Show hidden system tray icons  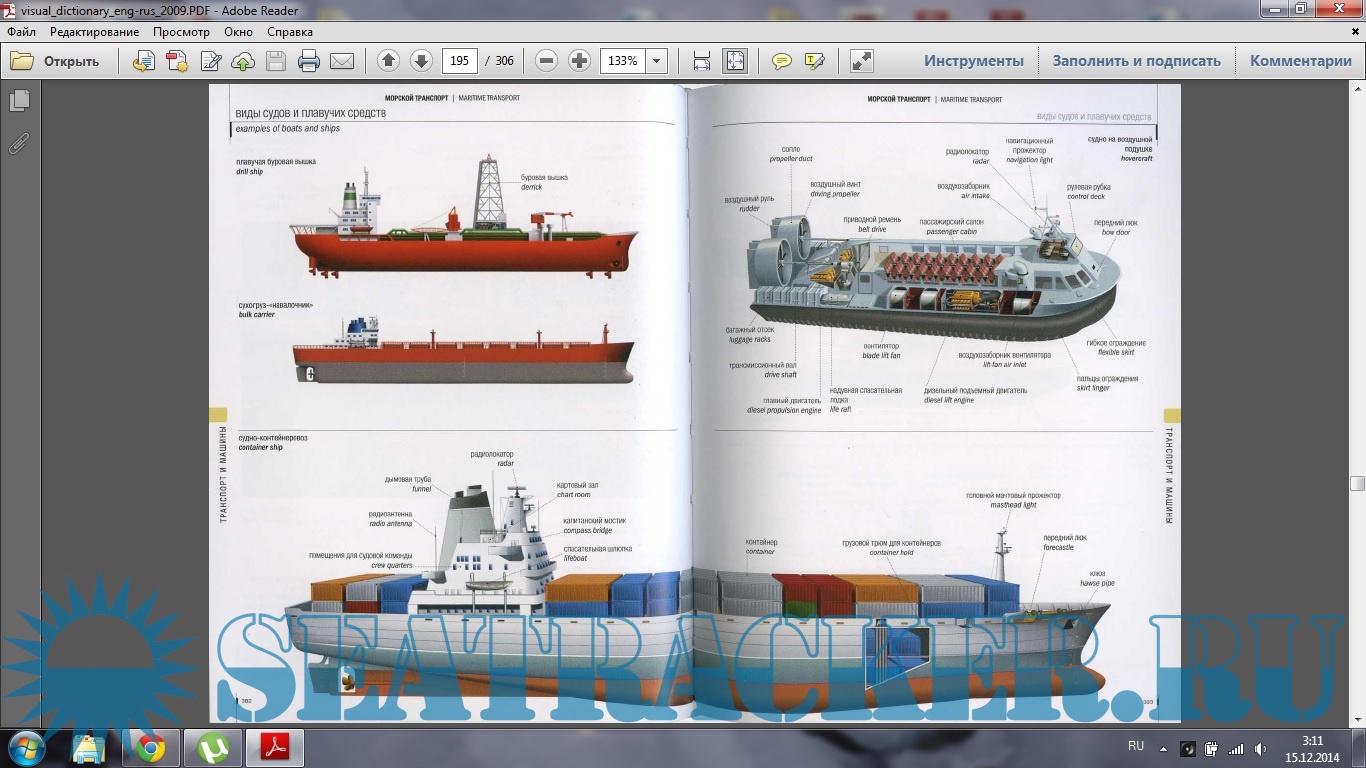point(1162,747)
